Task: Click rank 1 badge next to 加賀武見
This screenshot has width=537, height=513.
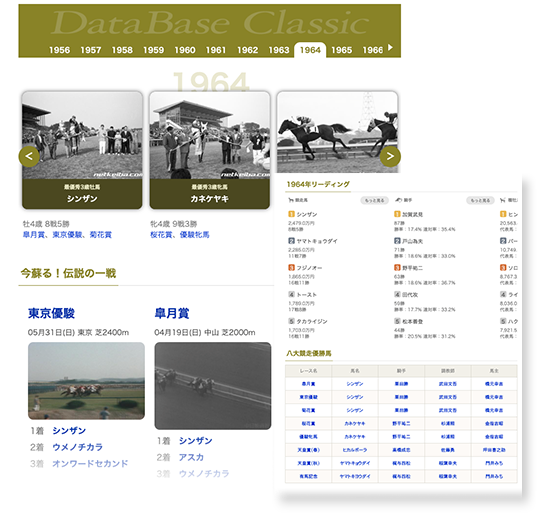Action: click(x=397, y=214)
